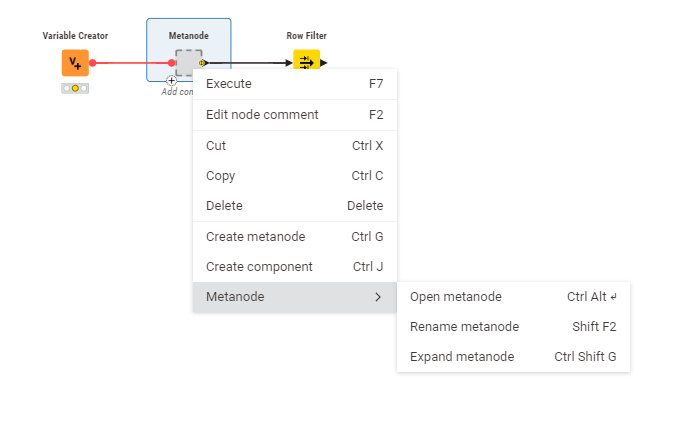This screenshot has height=441, width=682.
Task: Click the Row Filter output port triangle
Action: [324, 63]
